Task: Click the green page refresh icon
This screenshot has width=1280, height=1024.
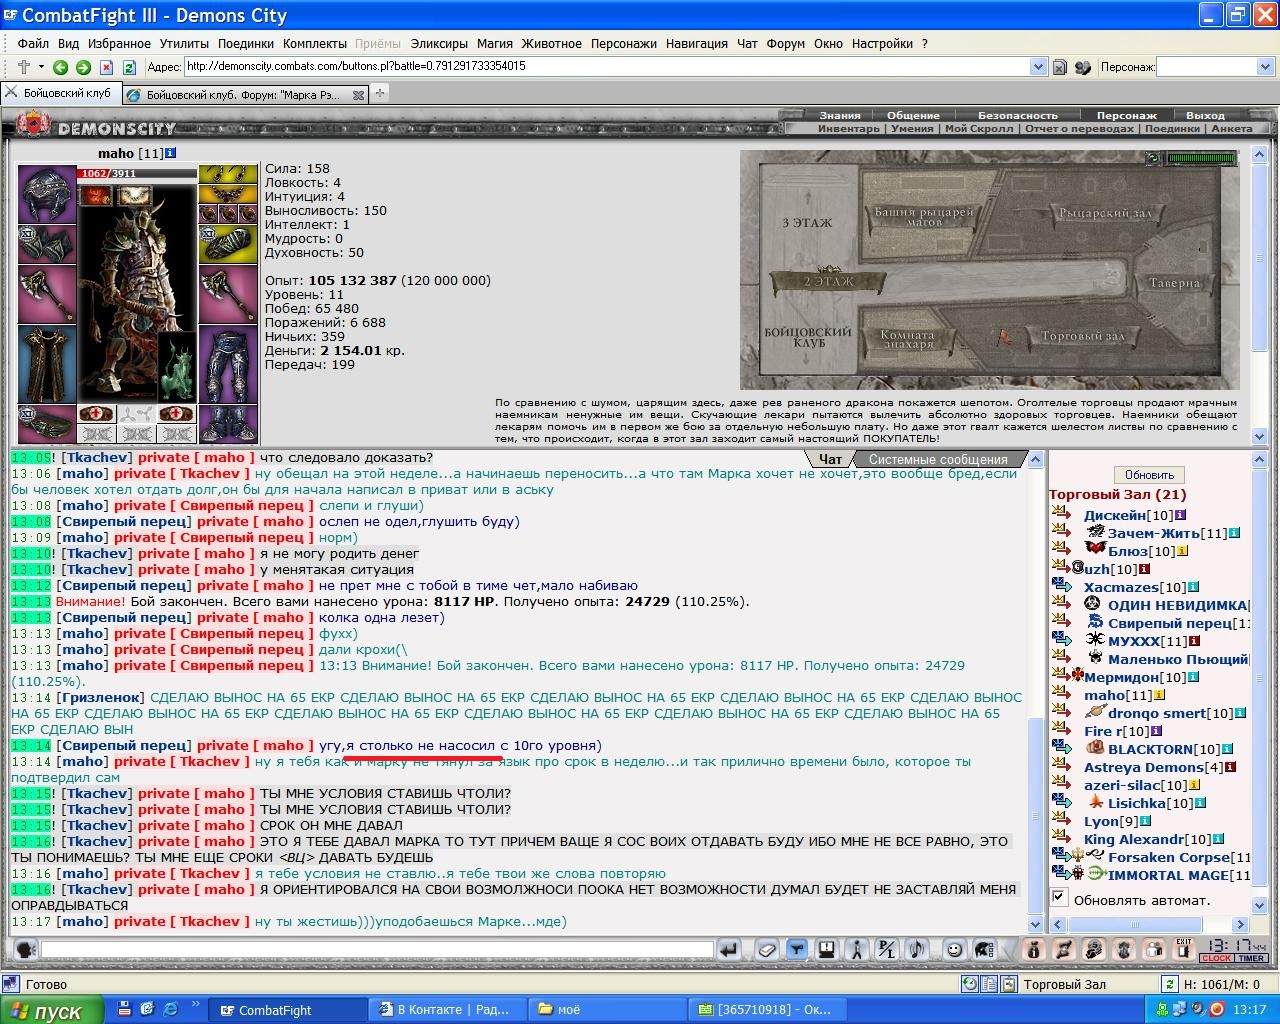Action: pos(129,67)
